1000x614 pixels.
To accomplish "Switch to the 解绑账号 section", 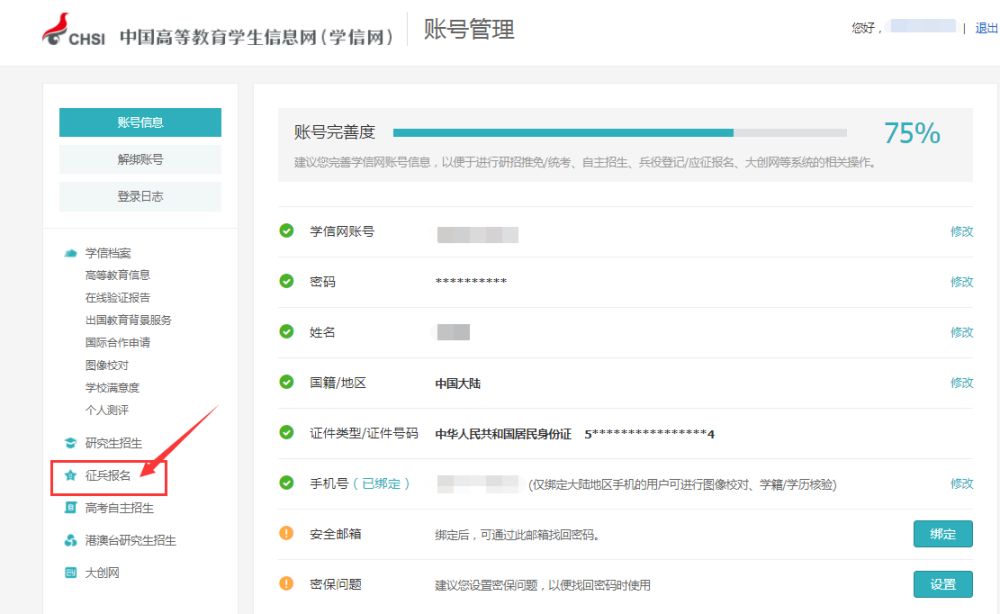I will pyautogui.click(x=140, y=158).
